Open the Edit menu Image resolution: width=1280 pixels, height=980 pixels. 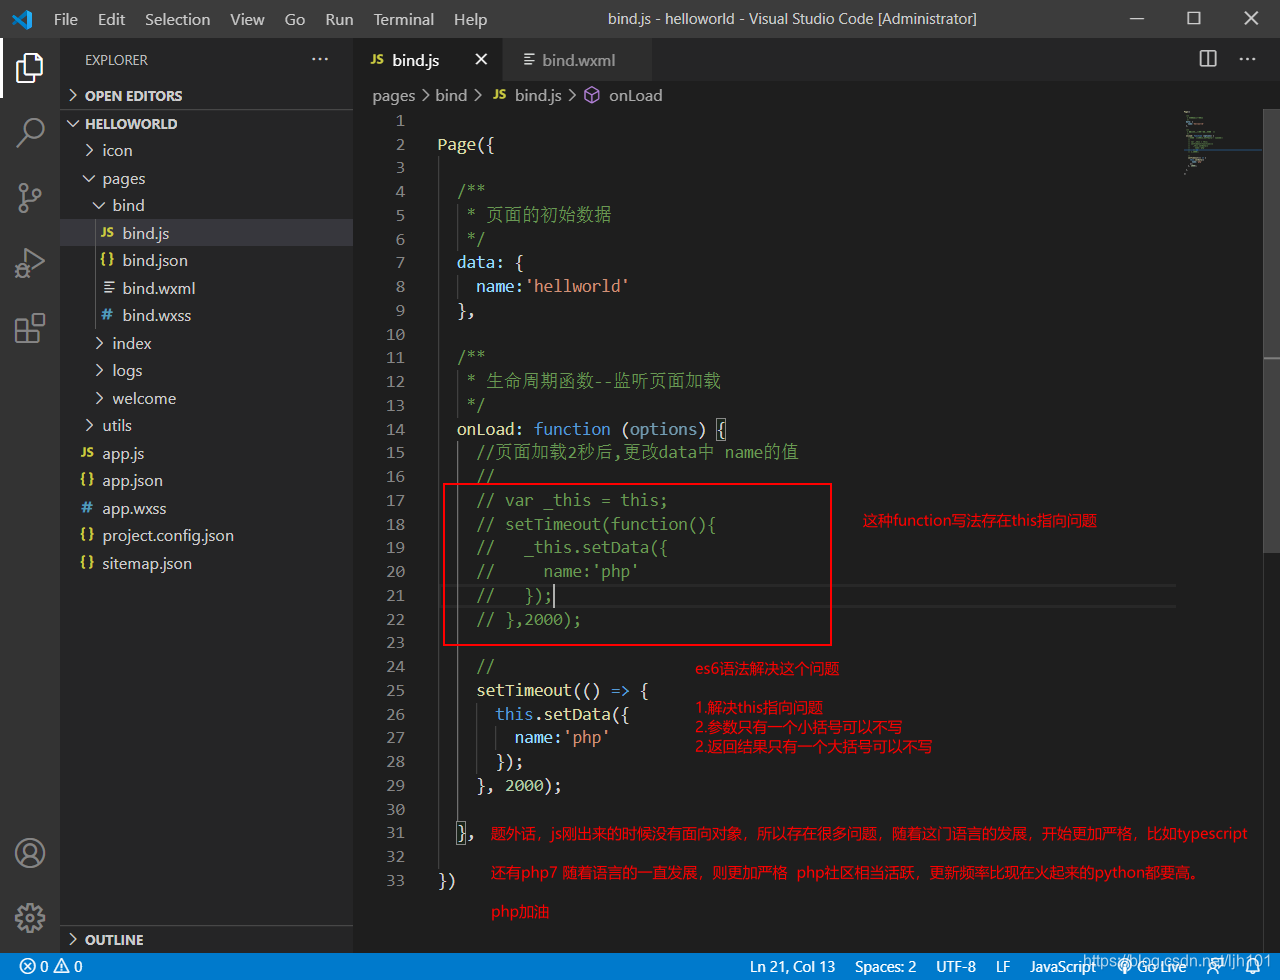pyautogui.click(x=112, y=19)
